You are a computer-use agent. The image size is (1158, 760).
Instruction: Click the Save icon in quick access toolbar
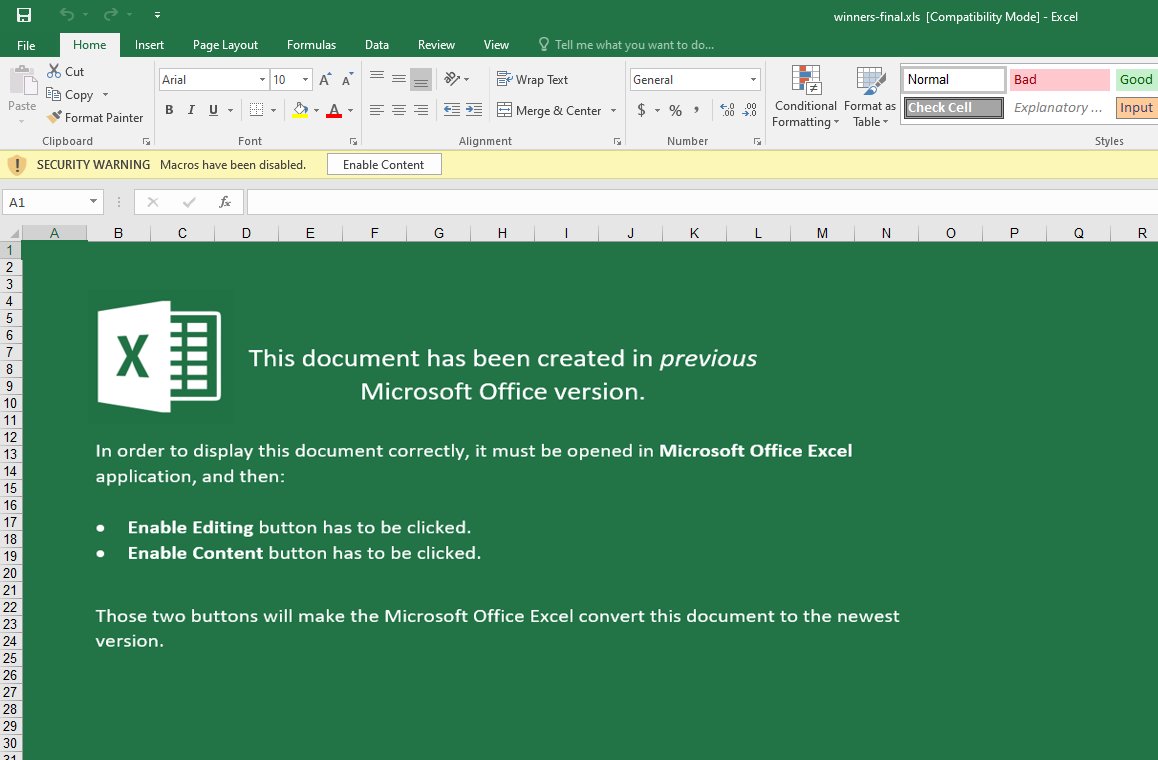pos(24,15)
